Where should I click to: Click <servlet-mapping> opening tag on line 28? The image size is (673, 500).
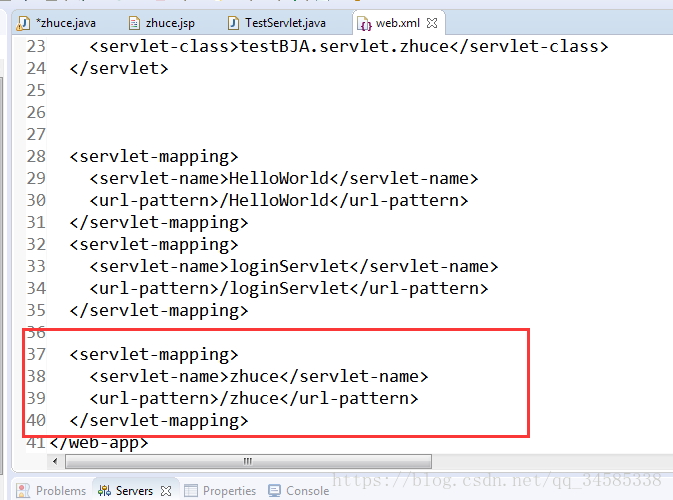pyautogui.click(x=154, y=156)
